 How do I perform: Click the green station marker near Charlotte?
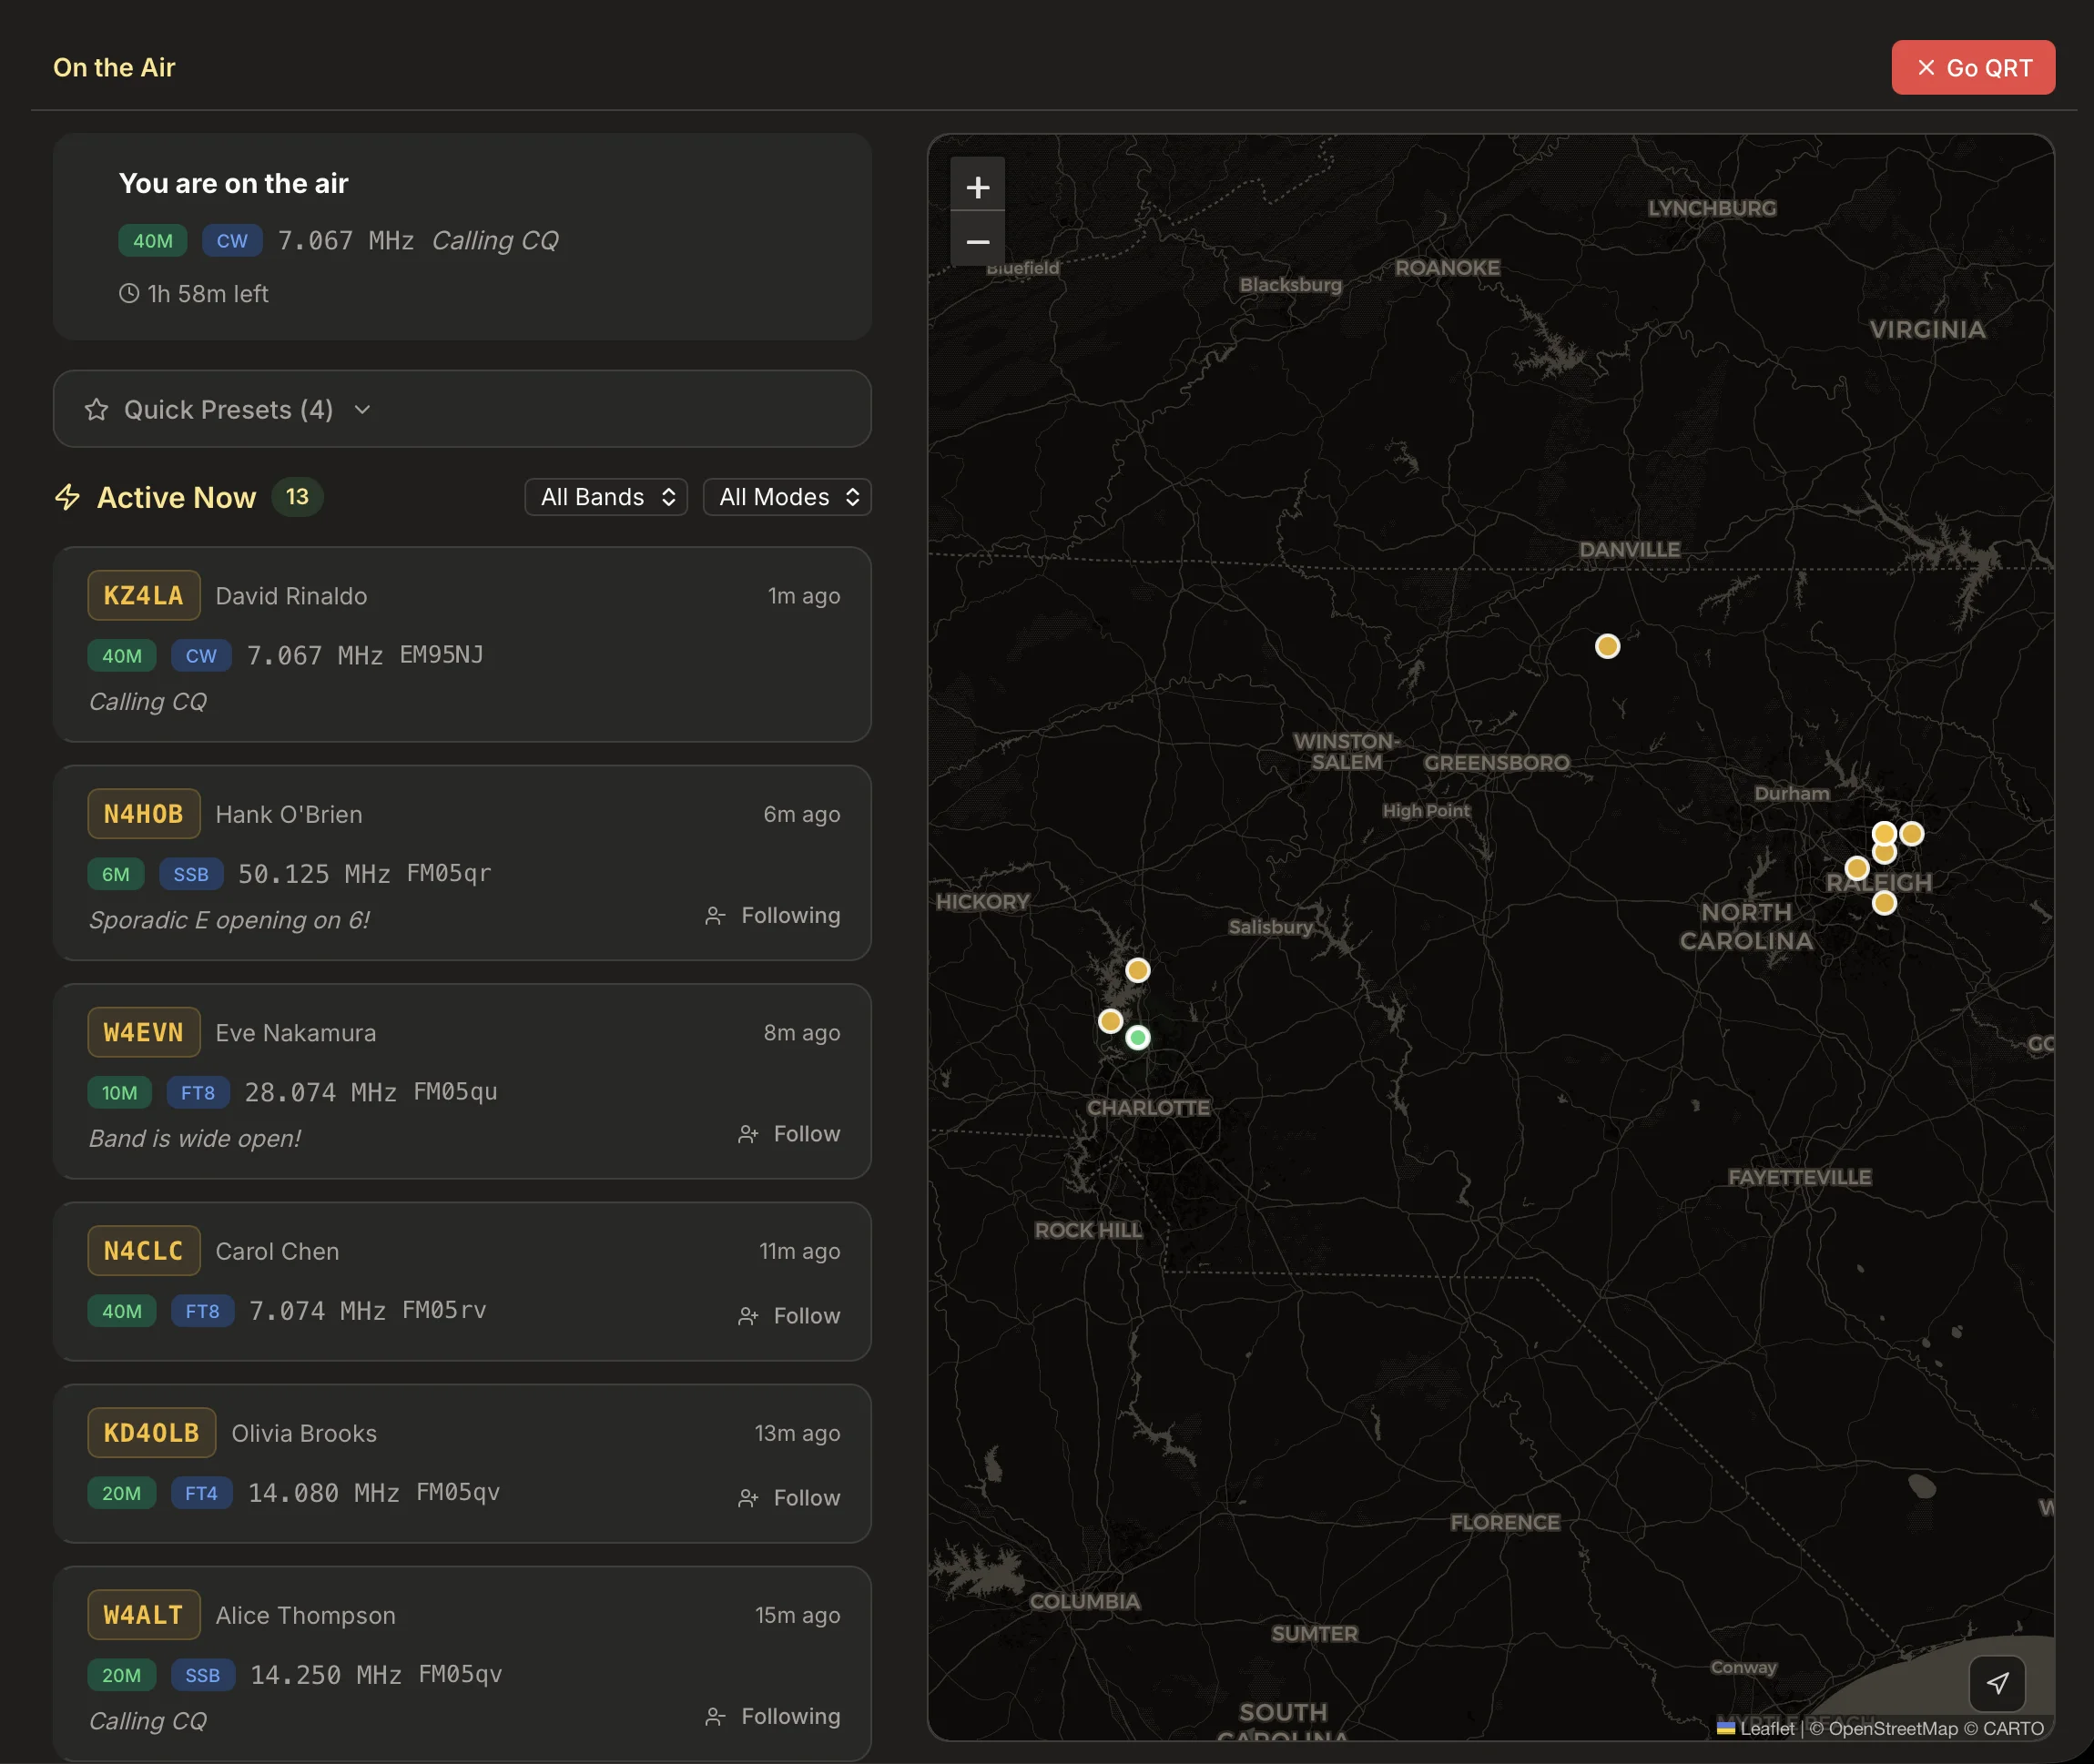coord(1137,1037)
